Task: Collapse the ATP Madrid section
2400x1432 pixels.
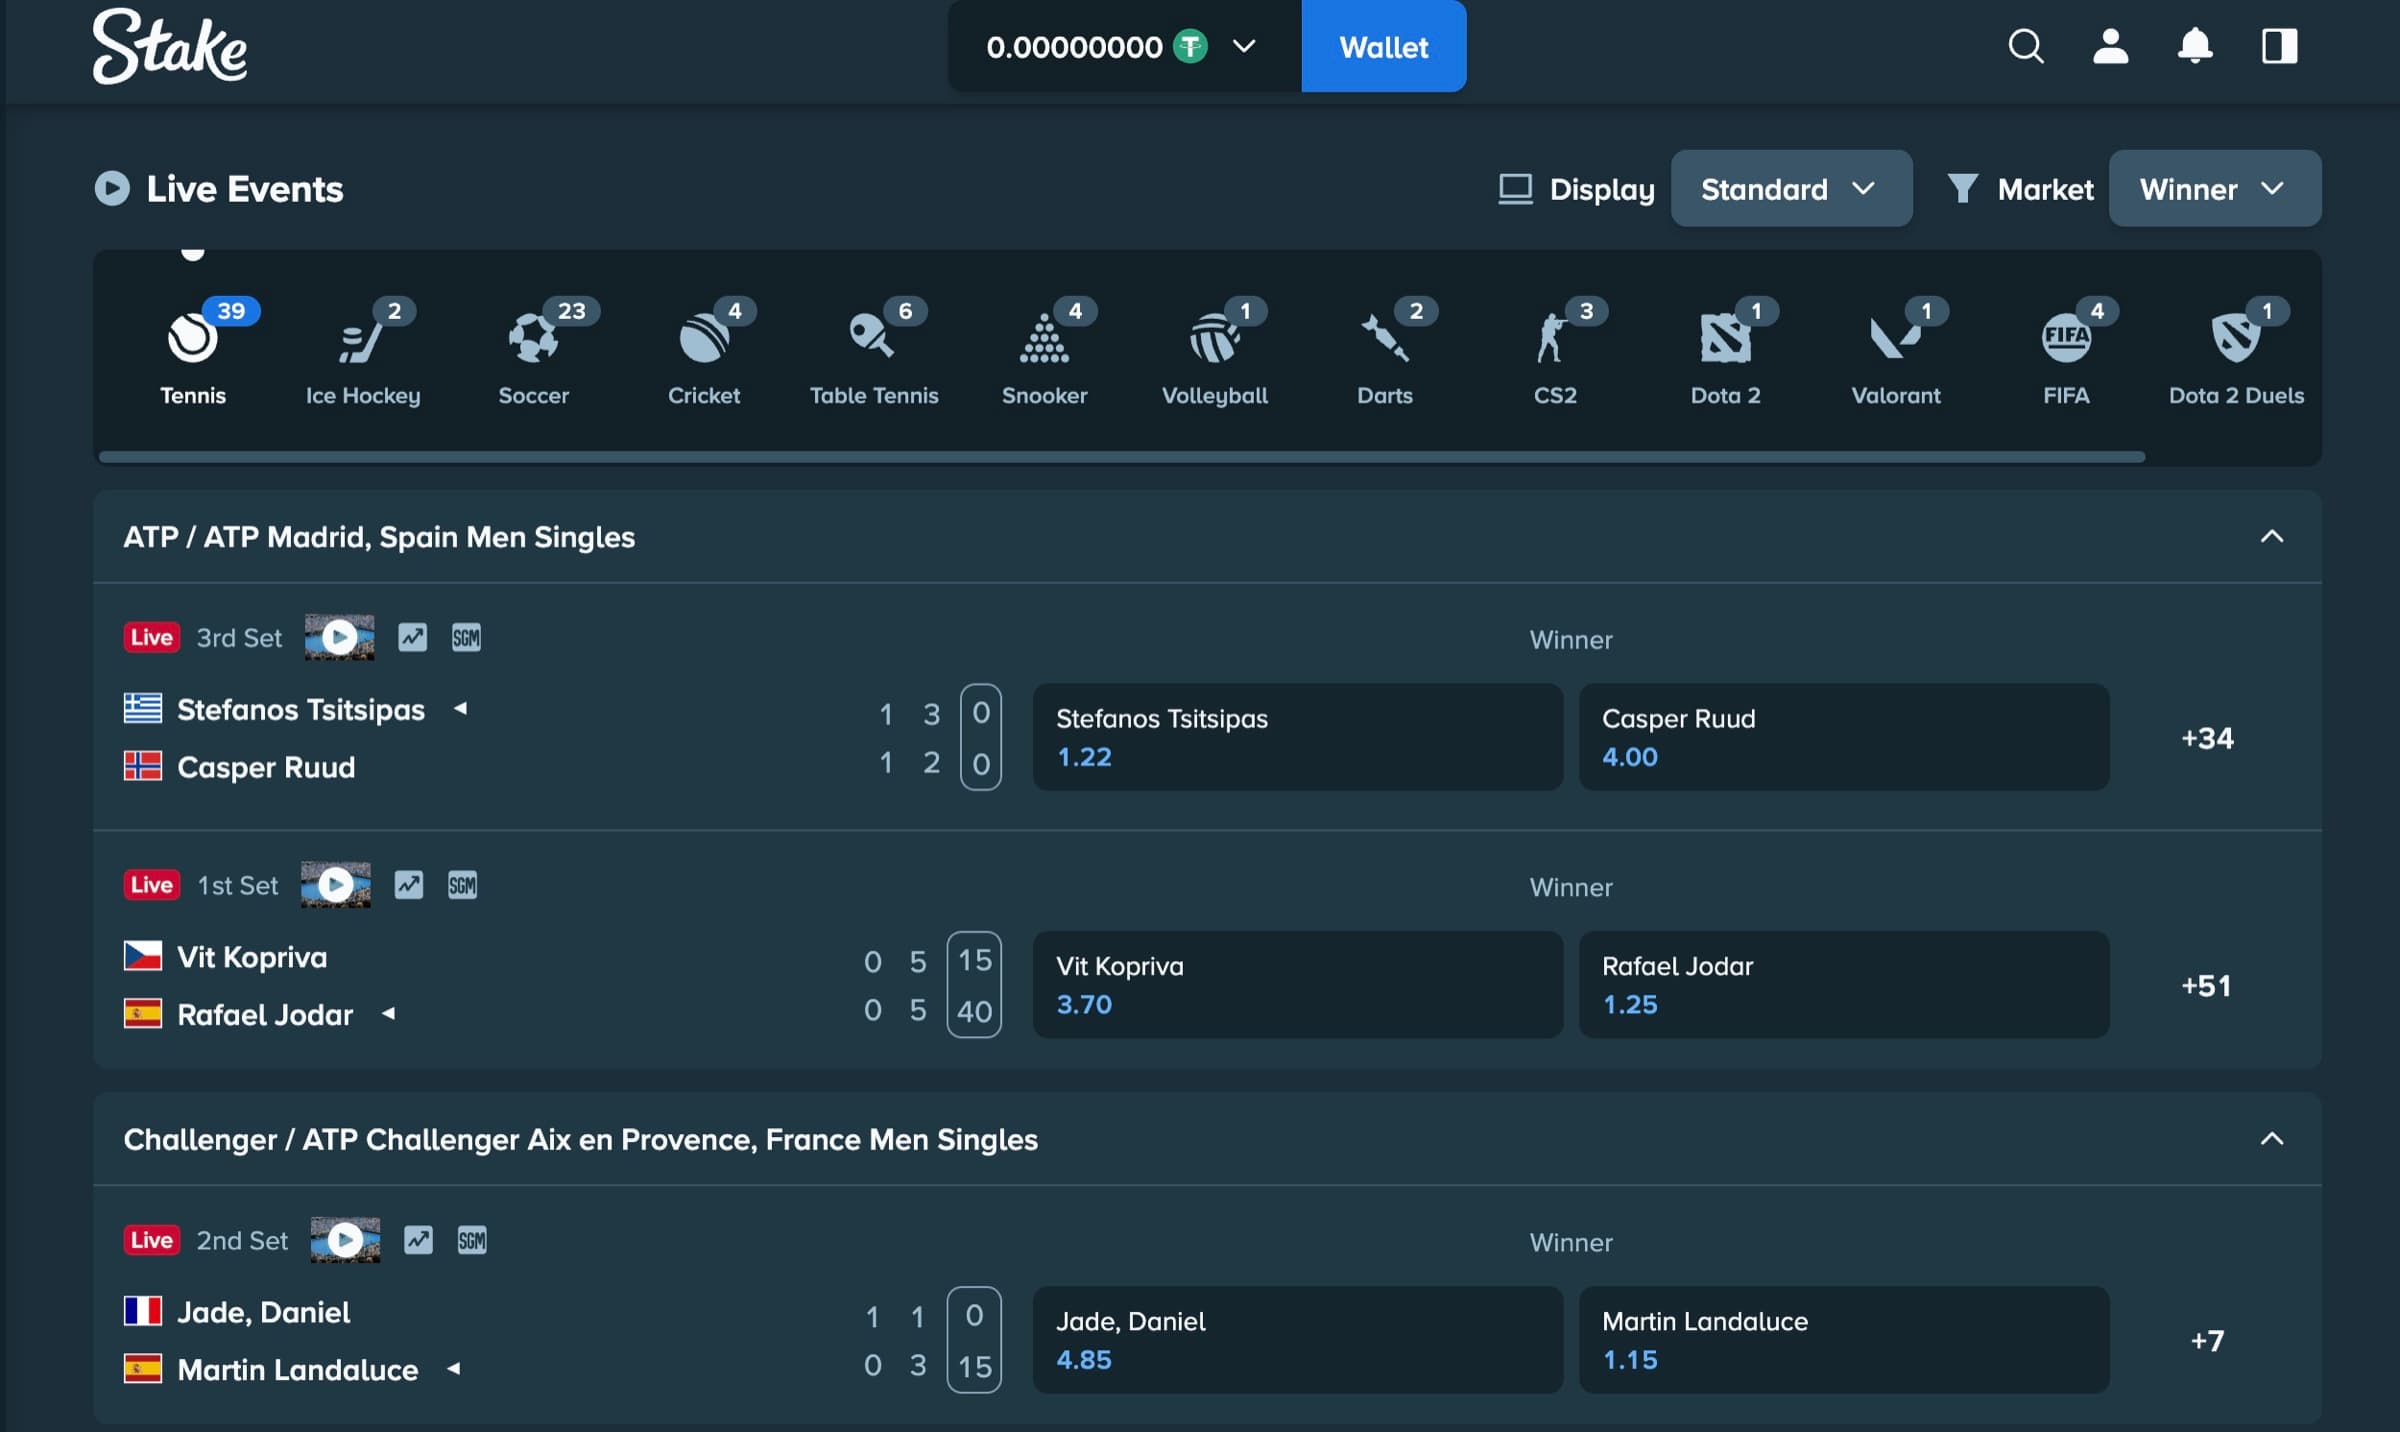Action: 2272,536
